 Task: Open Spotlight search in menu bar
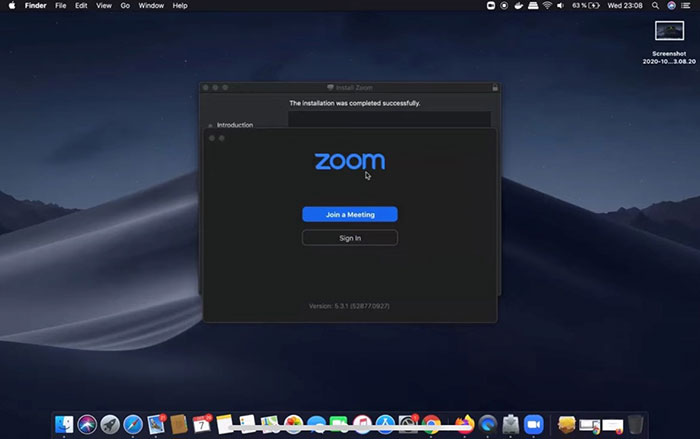(655, 6)
